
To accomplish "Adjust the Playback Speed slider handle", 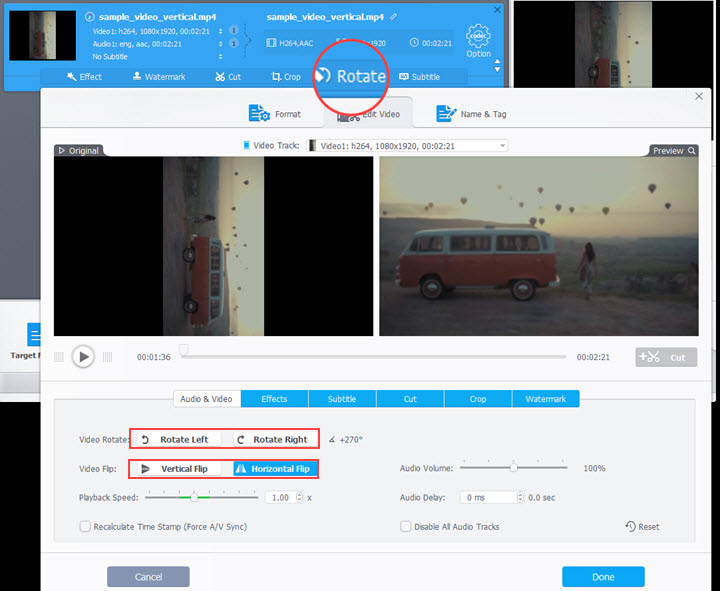I will [194, 497].
